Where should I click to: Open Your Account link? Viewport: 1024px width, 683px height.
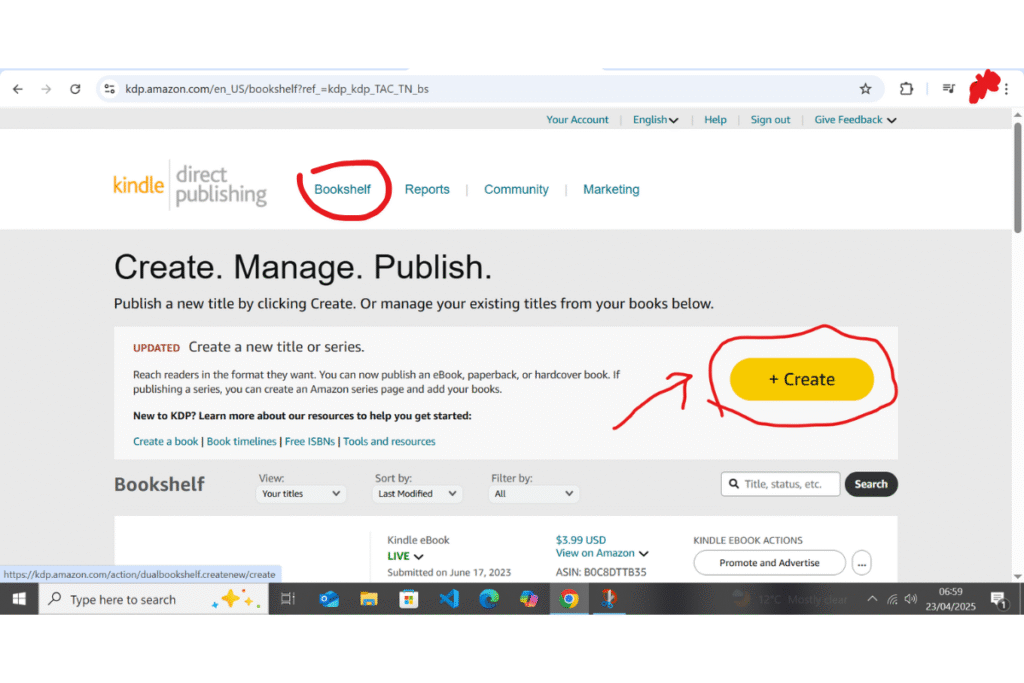[577, 119]
